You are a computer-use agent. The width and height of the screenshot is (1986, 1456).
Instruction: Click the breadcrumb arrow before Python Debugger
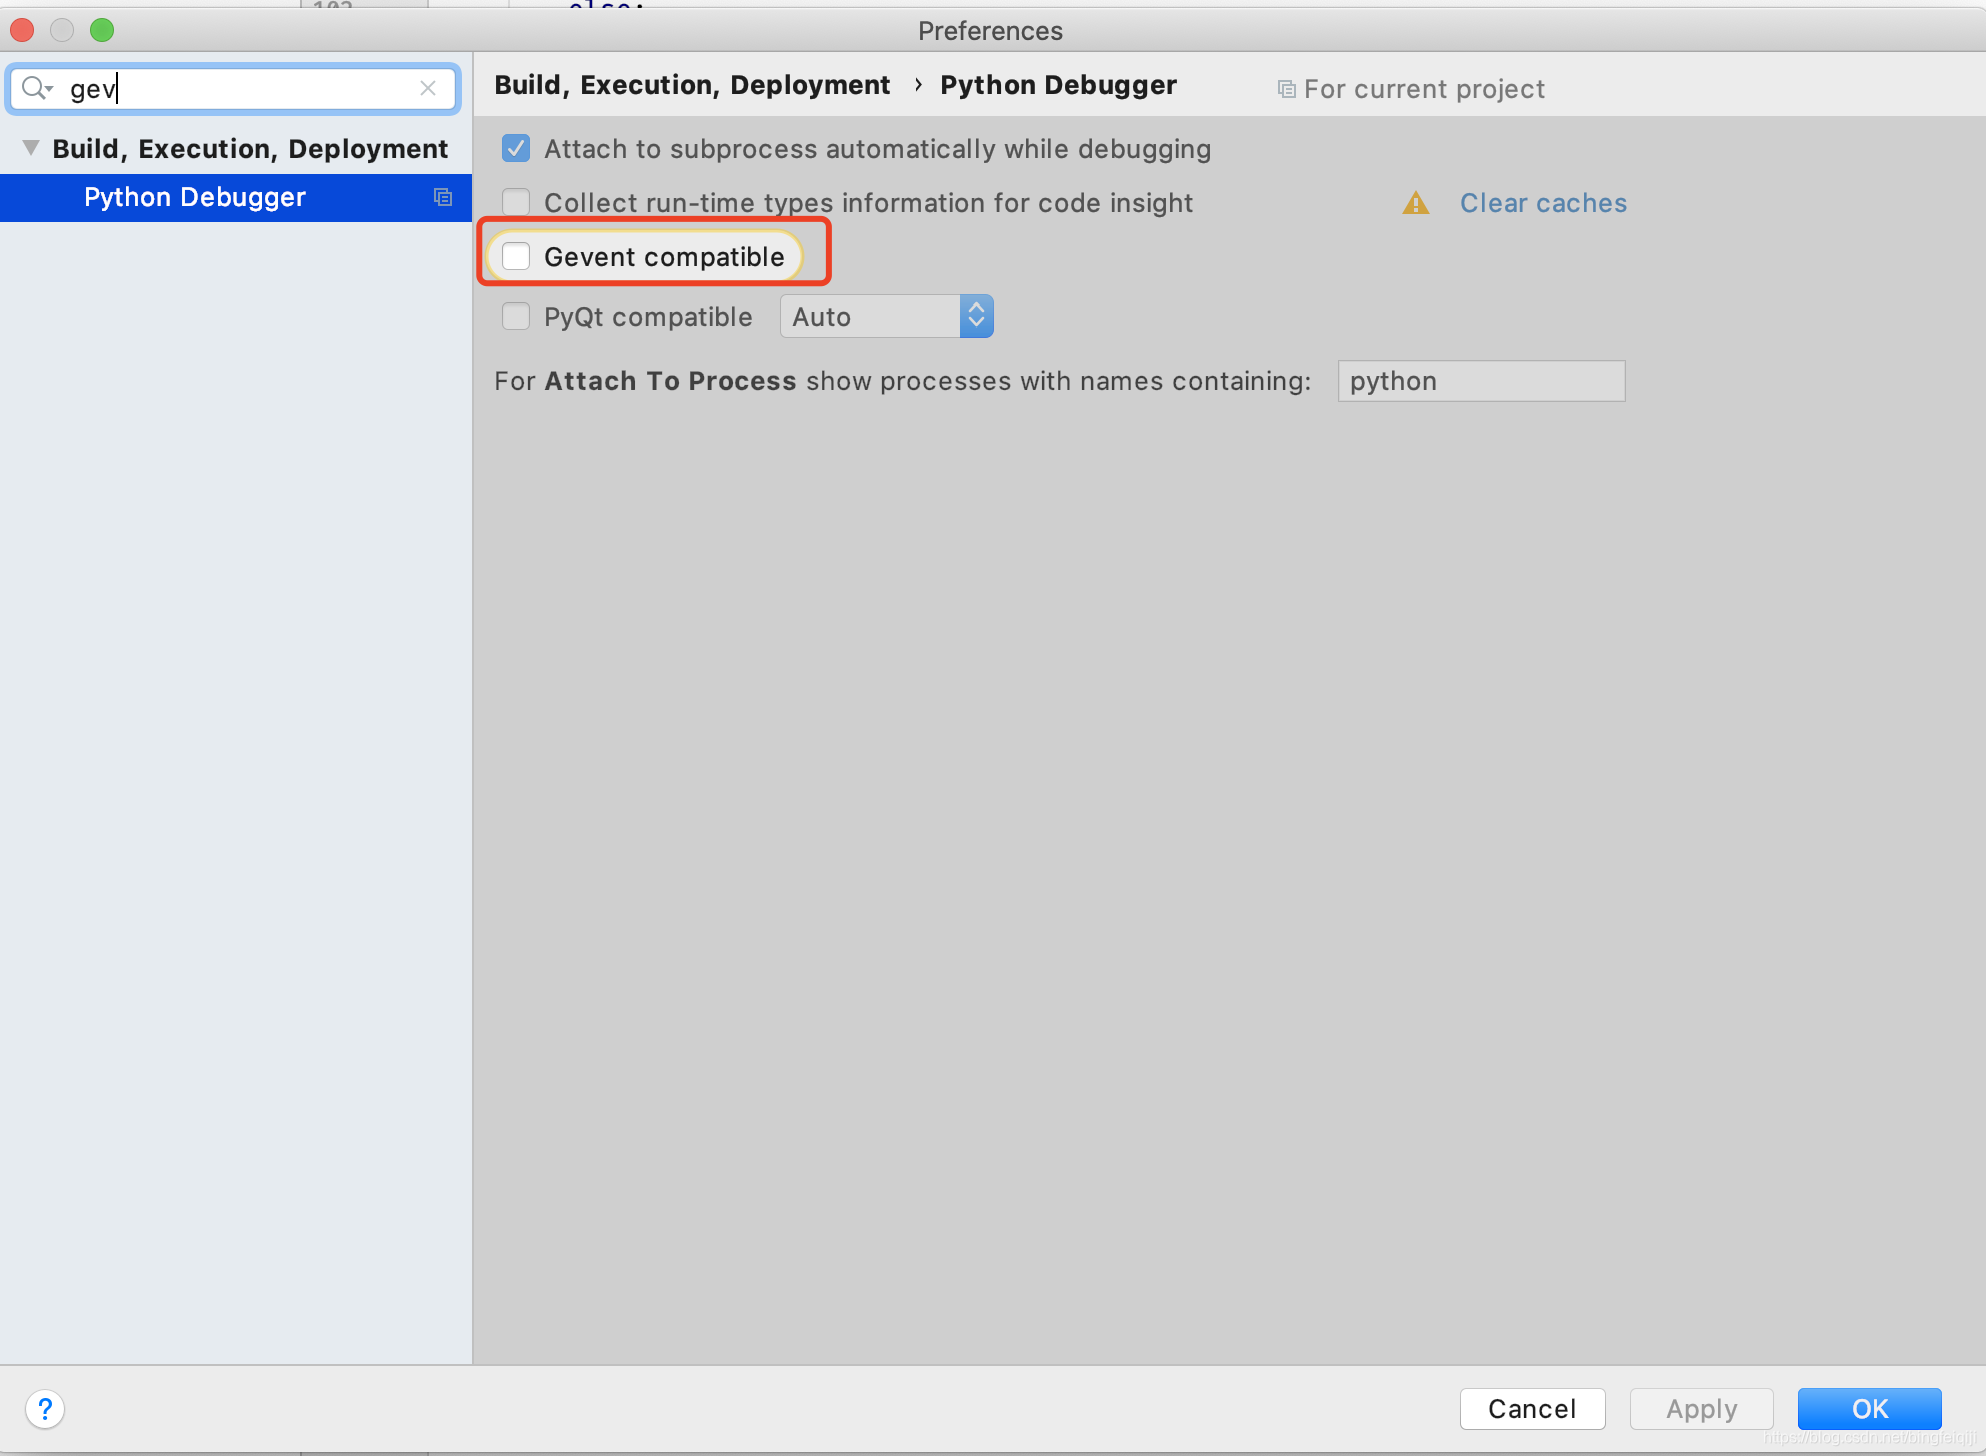pyautogui.click(x=917, y=85)
